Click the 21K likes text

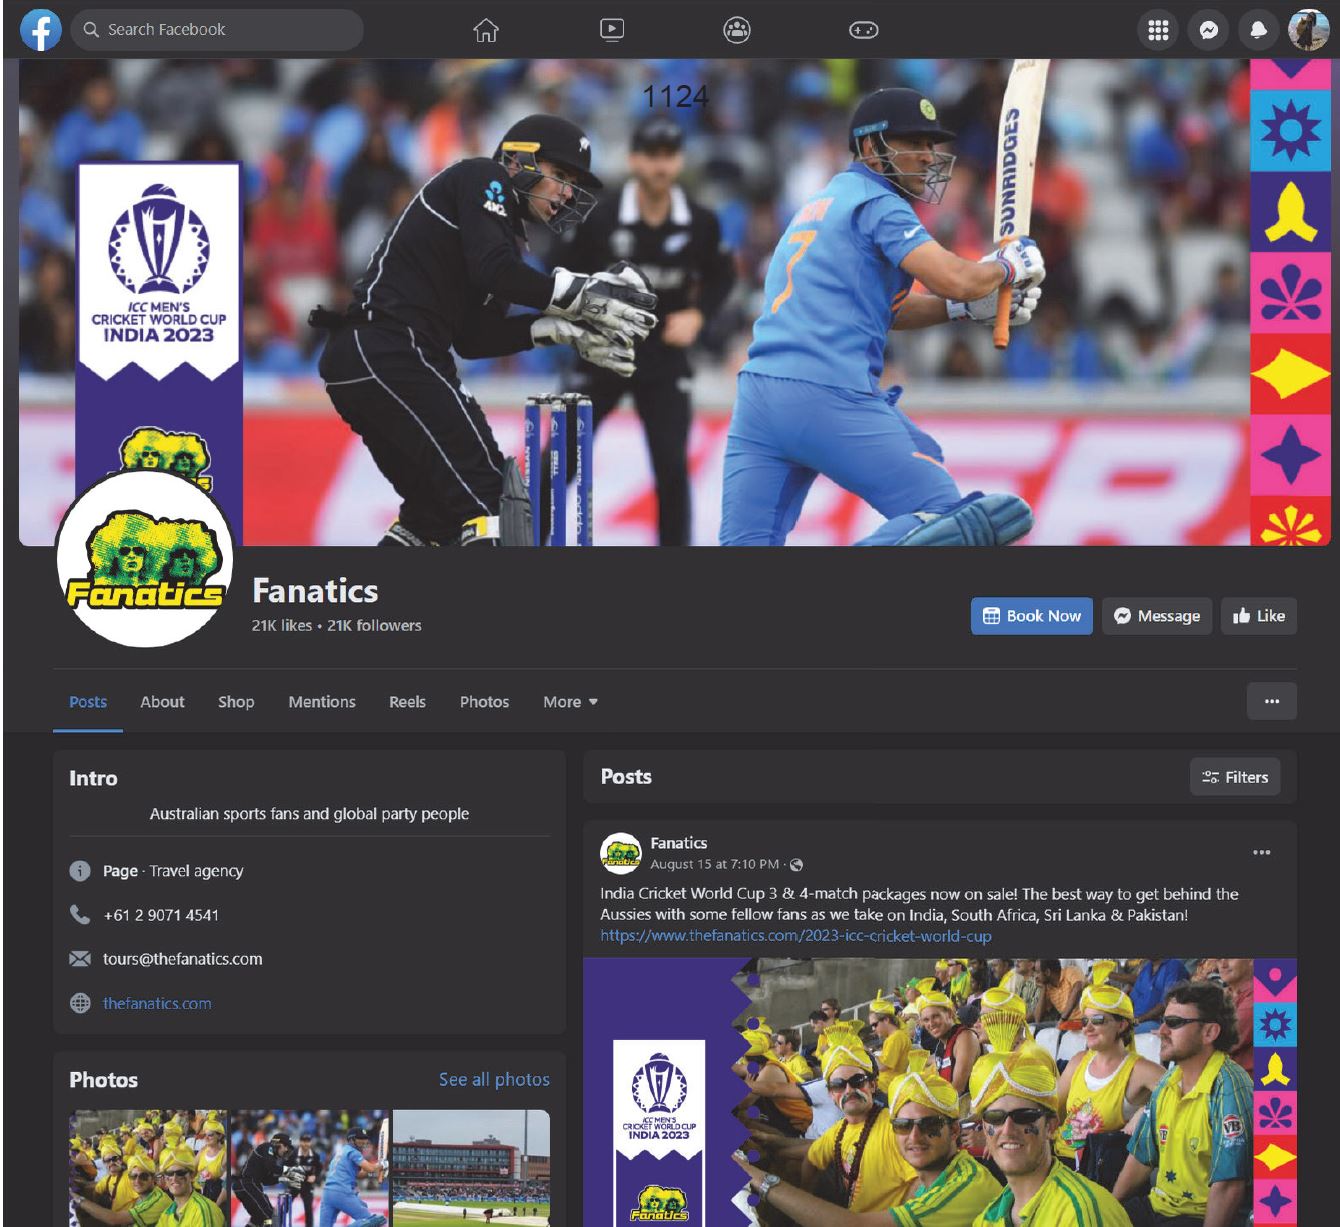(281, 626)
